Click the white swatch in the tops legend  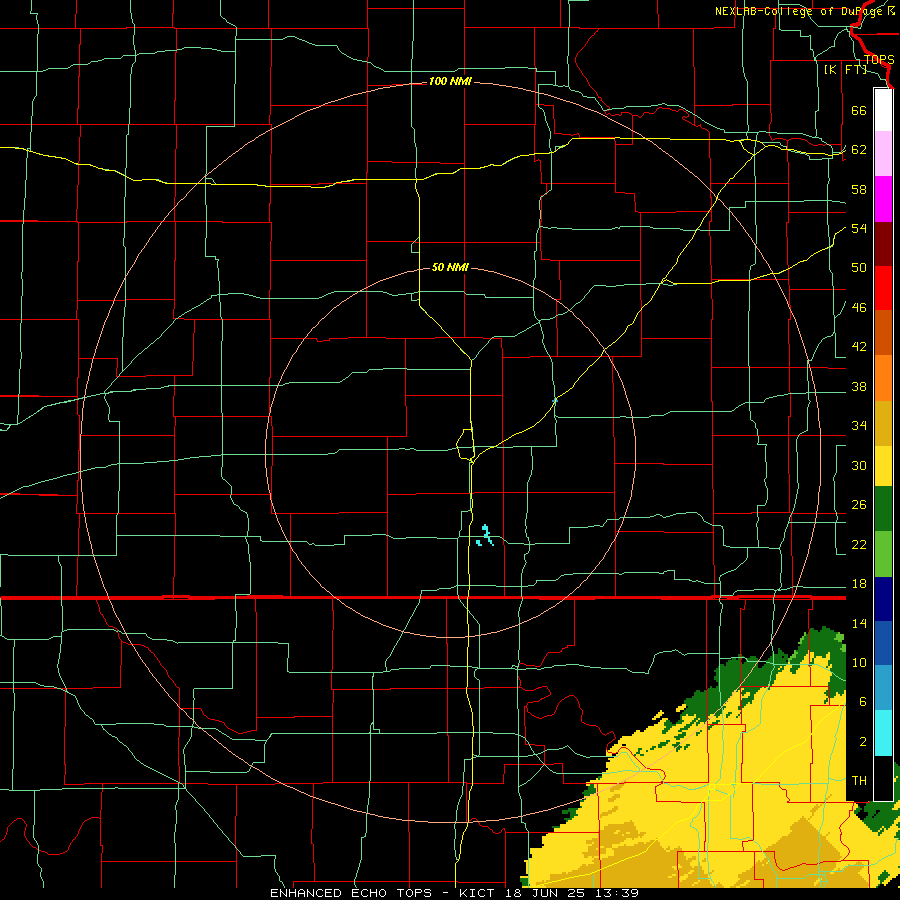click(883, 110)
